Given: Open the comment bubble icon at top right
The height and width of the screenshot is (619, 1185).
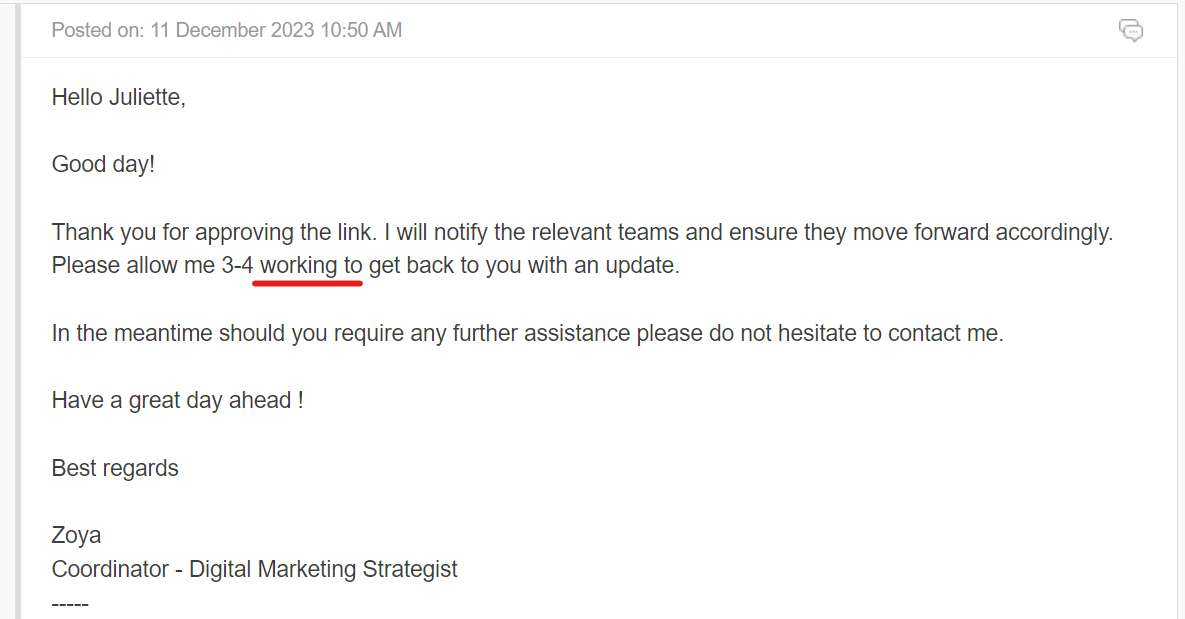Looking at the screenshot, I should pos(1131,30).
